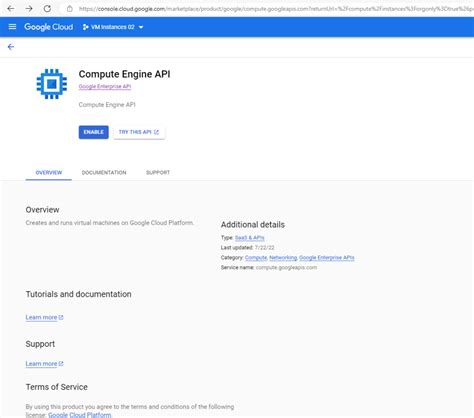Screen dimensions: 474x418
Task: Switch to the Documentation tab
Action: (104, 172)
